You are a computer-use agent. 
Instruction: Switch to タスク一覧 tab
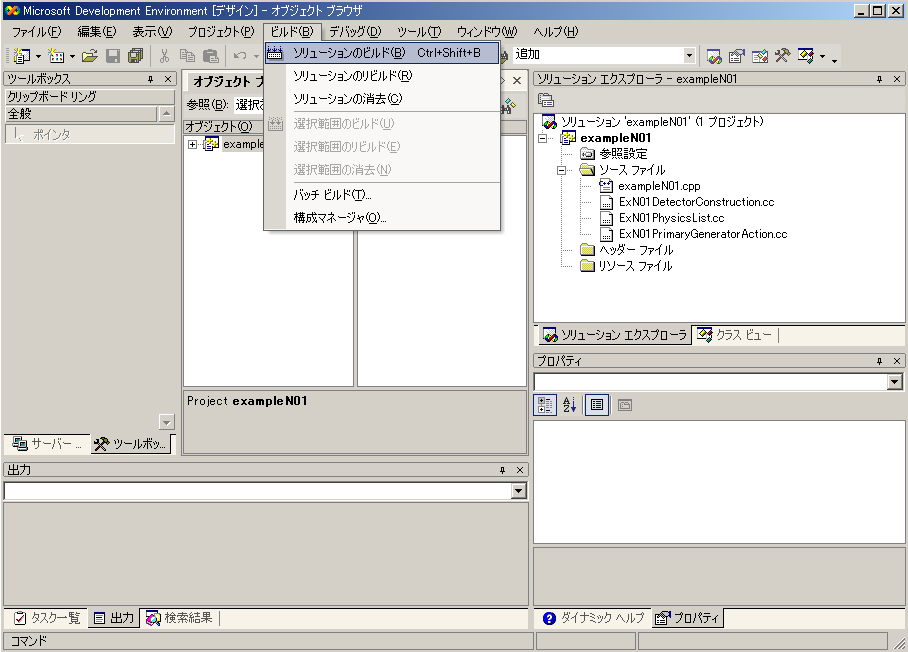(x=46, y=618)
